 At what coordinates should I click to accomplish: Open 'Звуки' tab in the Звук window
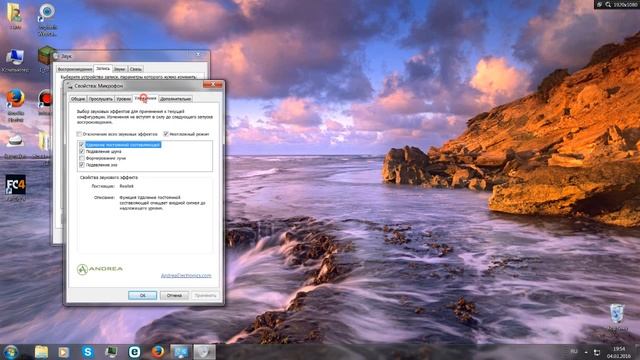click(x=120, y=69)
